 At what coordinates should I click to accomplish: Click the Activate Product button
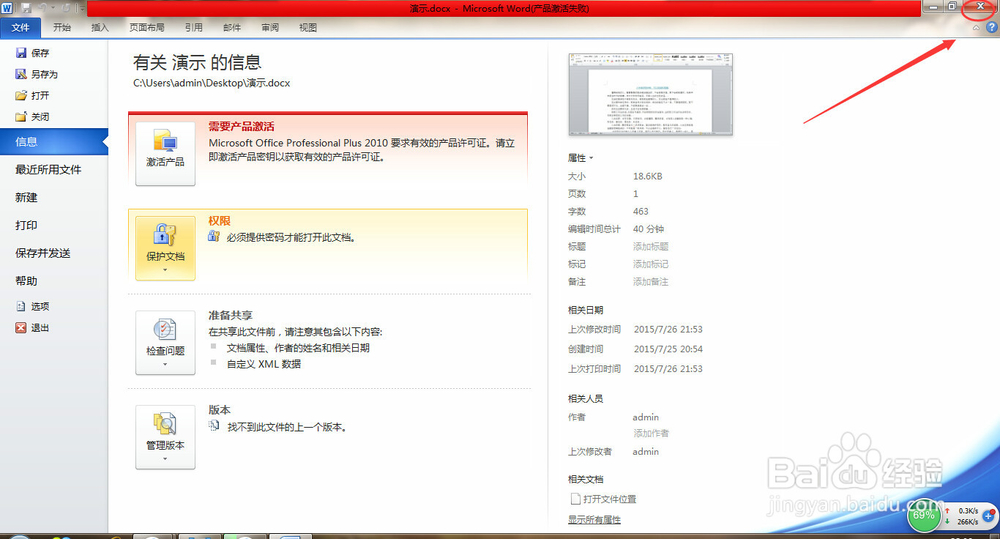pyautogui.click(x=165, y=154)
